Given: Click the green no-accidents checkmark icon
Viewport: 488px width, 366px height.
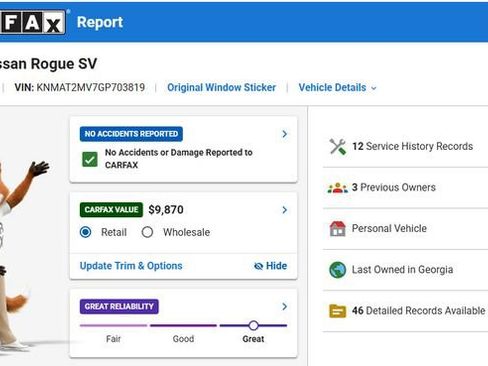Looking at the screenshot, I should point(90,159).
